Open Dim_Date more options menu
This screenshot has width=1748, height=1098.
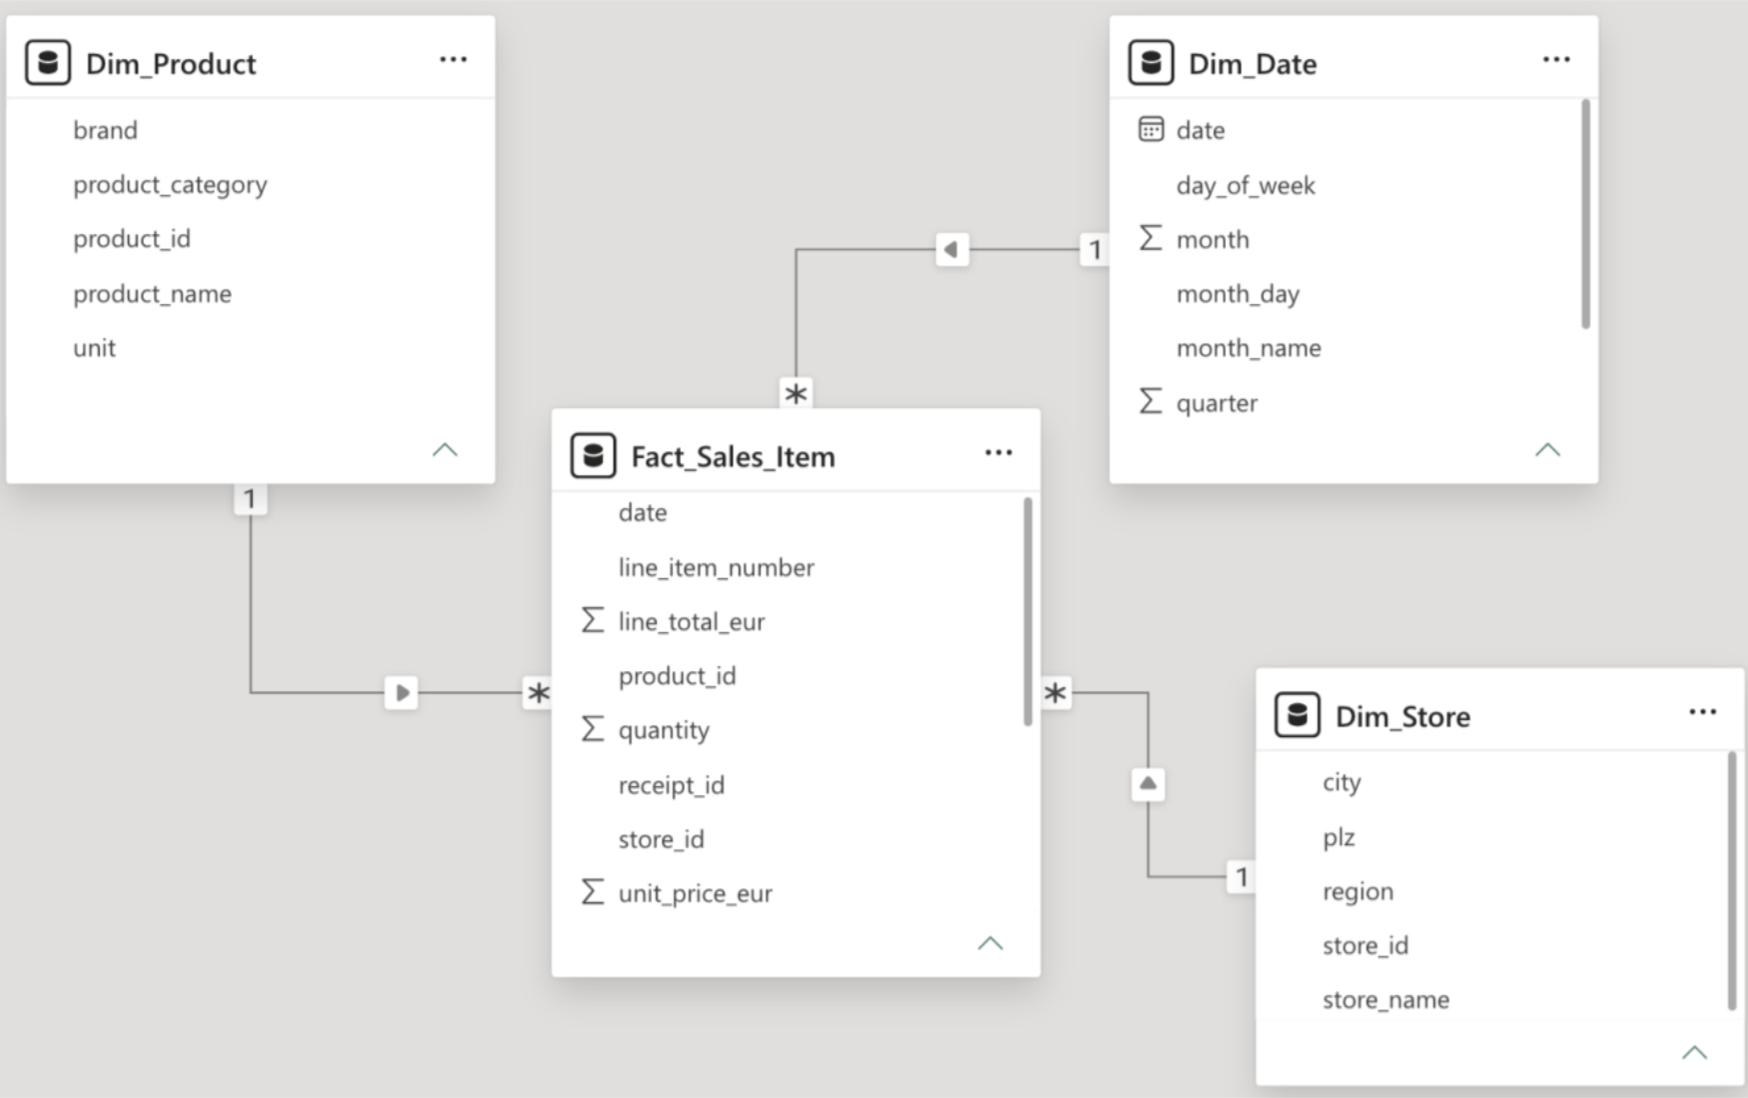(1556, 60)
